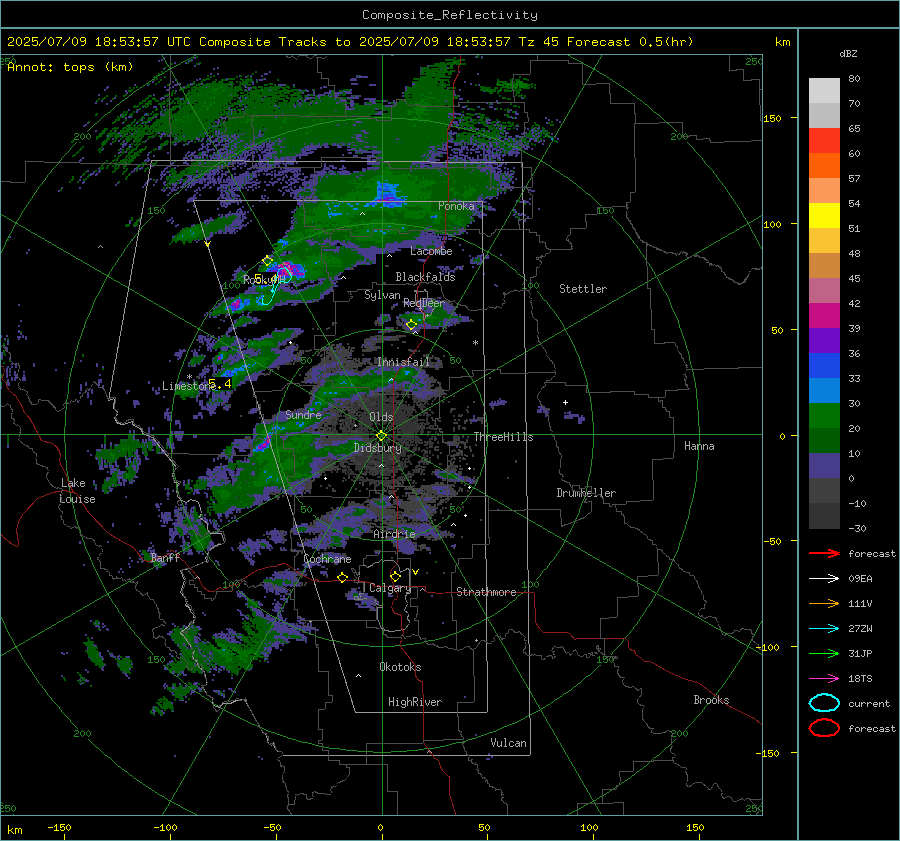Pick the yellow 54-51 dBZ color swatch
This screenshot has width=900, height=841.
(x=824, y=216)
